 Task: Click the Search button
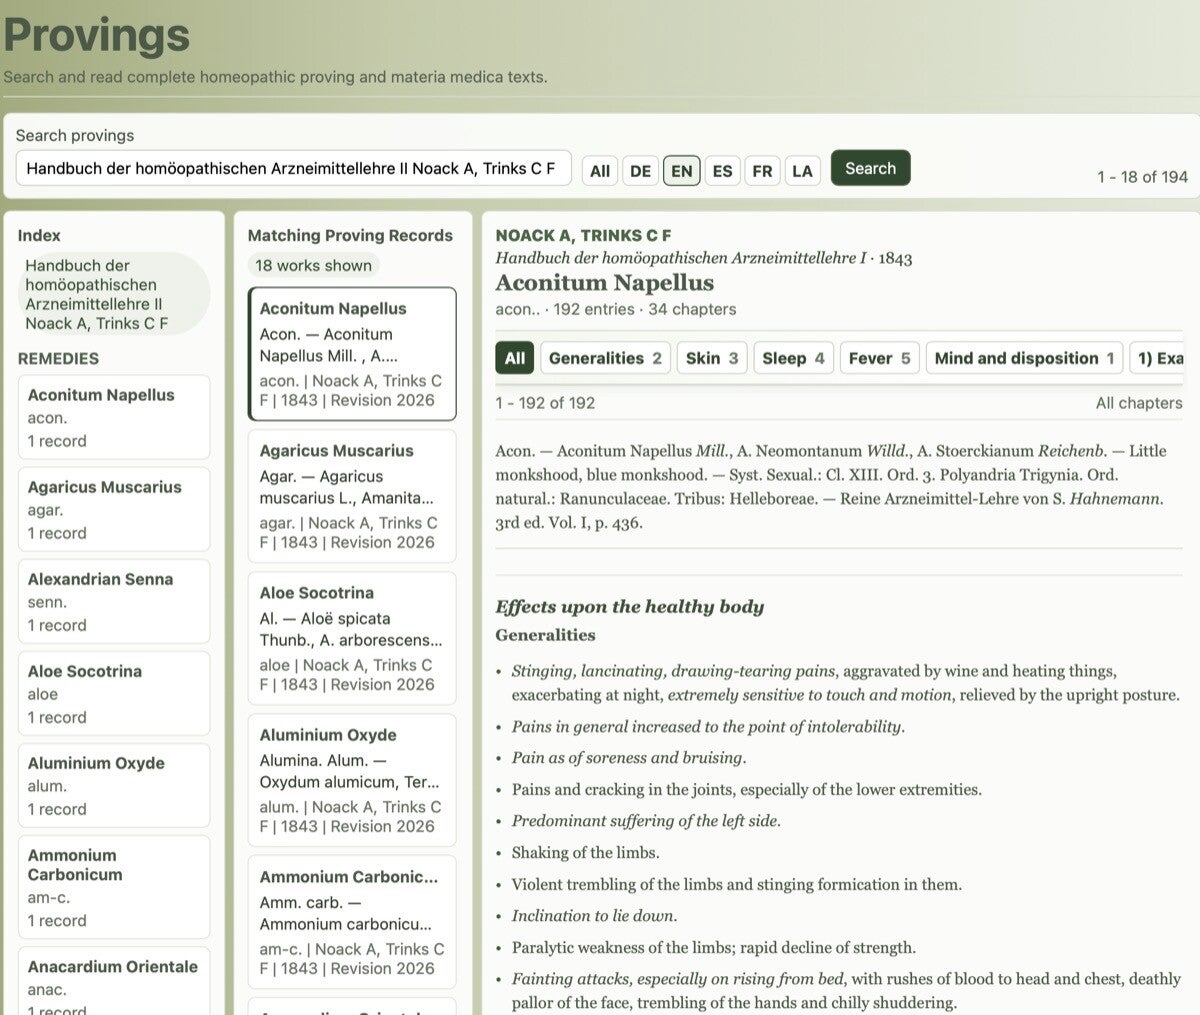pyautogui.click(x=870, y=168)
